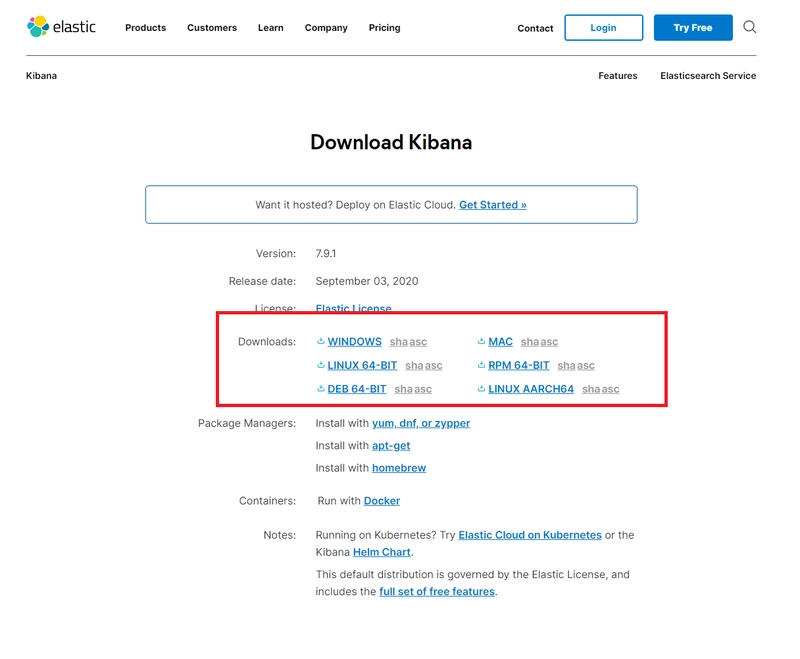800x659 pixels.
Task: Open the Customers menu
Action: (x=212, y=28)
